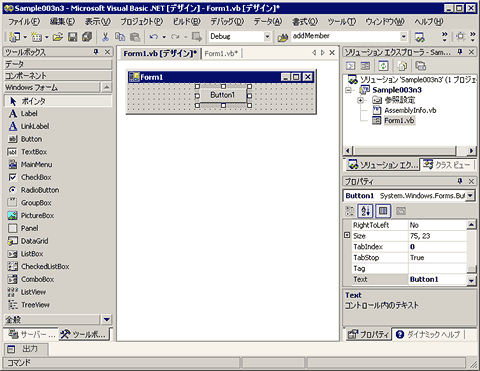480x371 pixels.
Task: Click the Refresh icon in Solution Explorer
Action: 383,66
